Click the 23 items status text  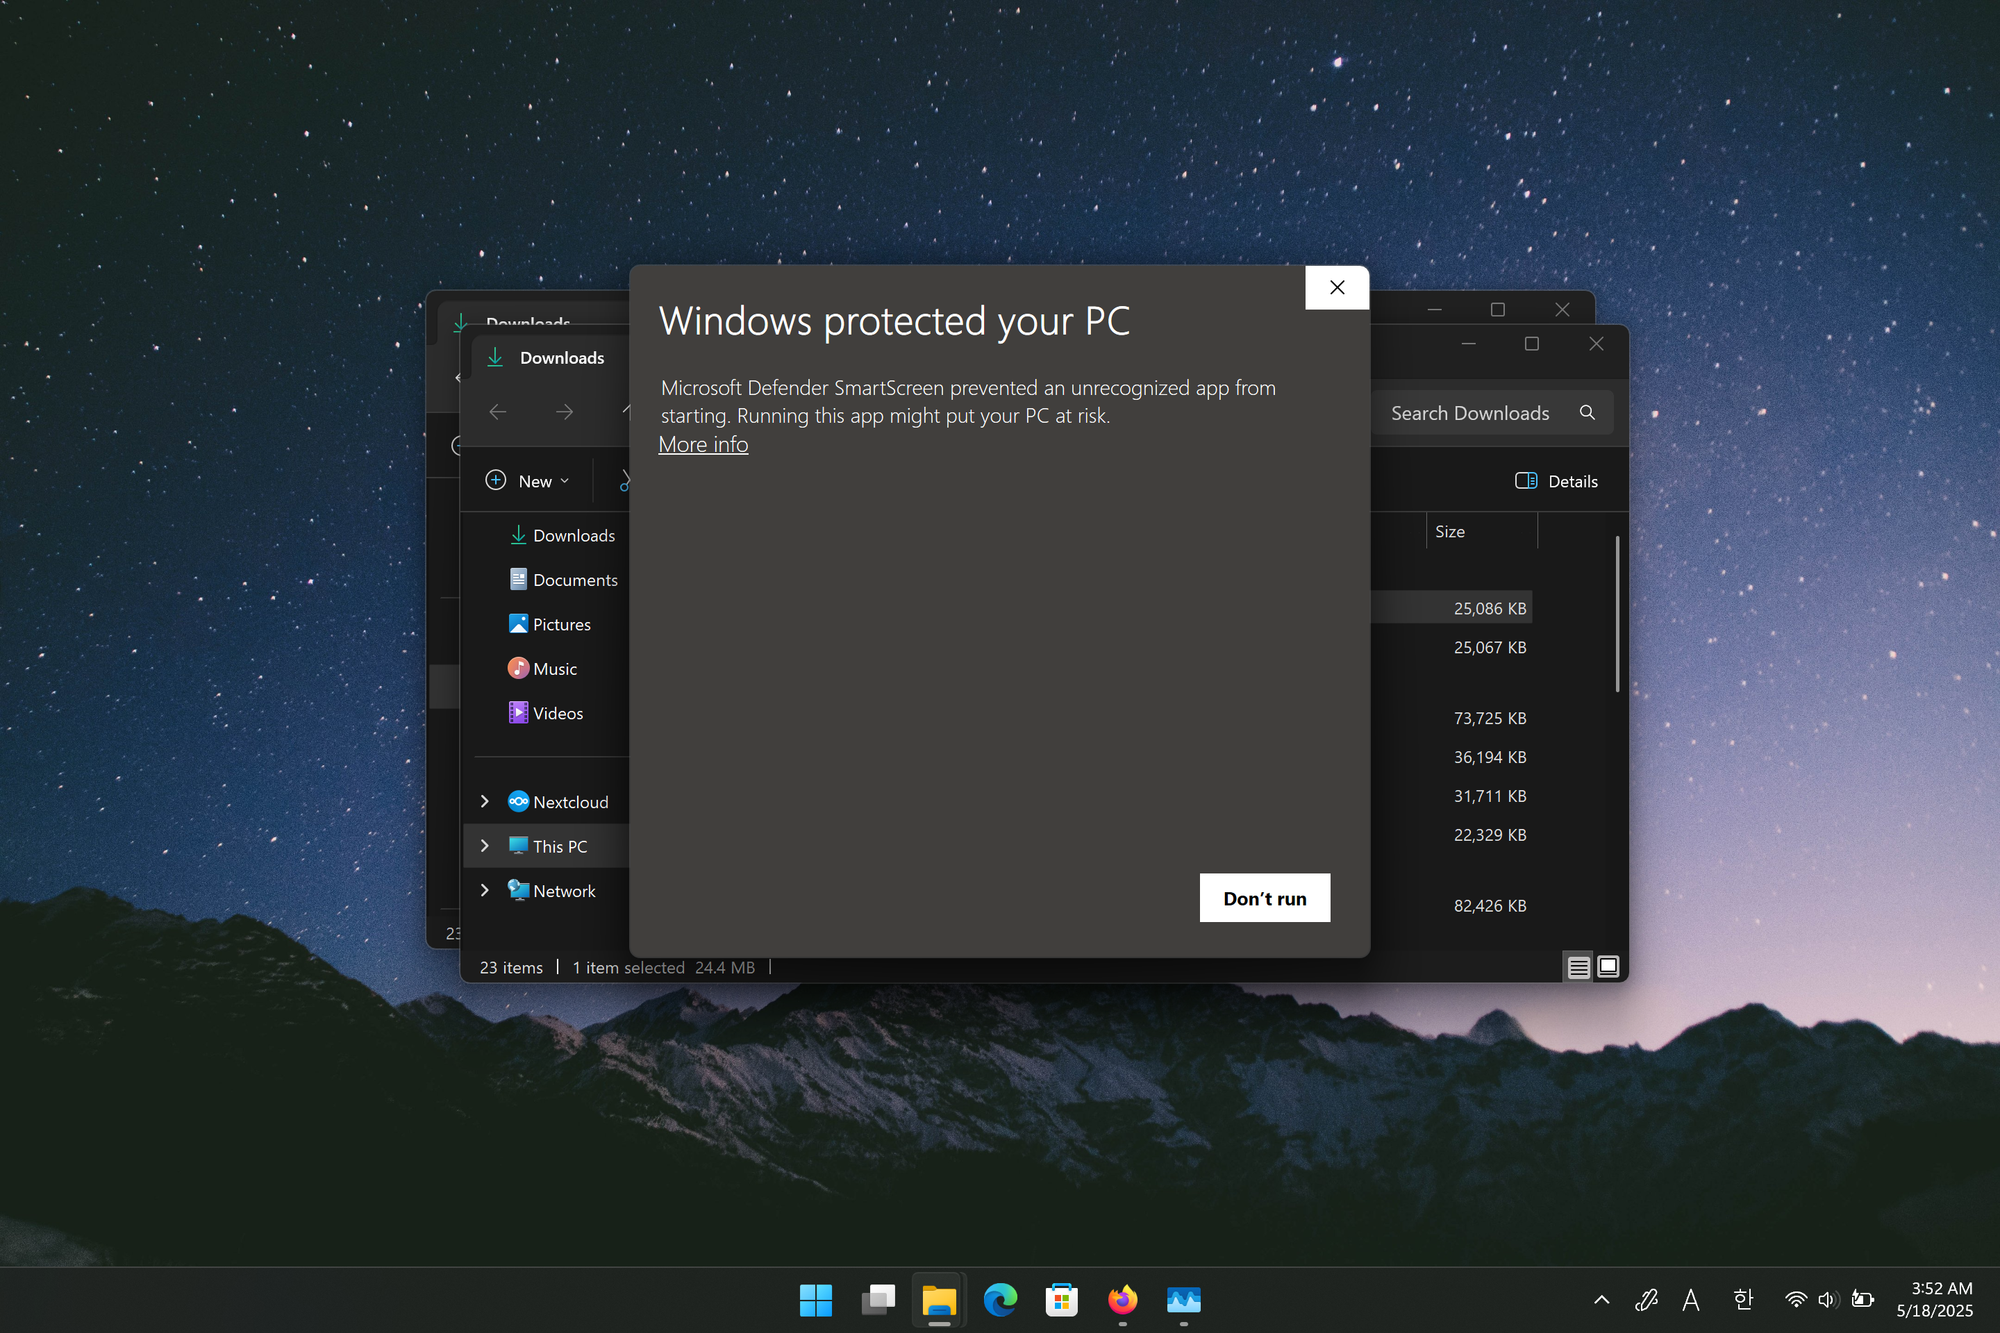pos(511,967)
